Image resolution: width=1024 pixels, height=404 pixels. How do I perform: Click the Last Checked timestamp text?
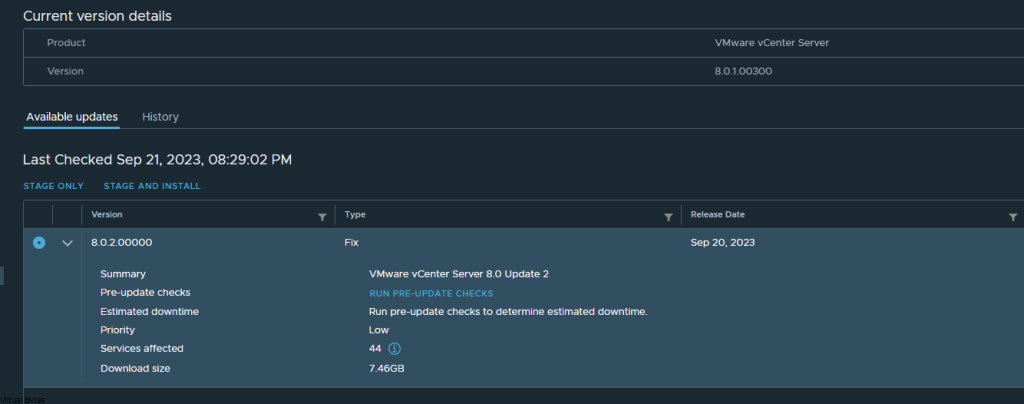pyautogui.click(x=157, y=159)
